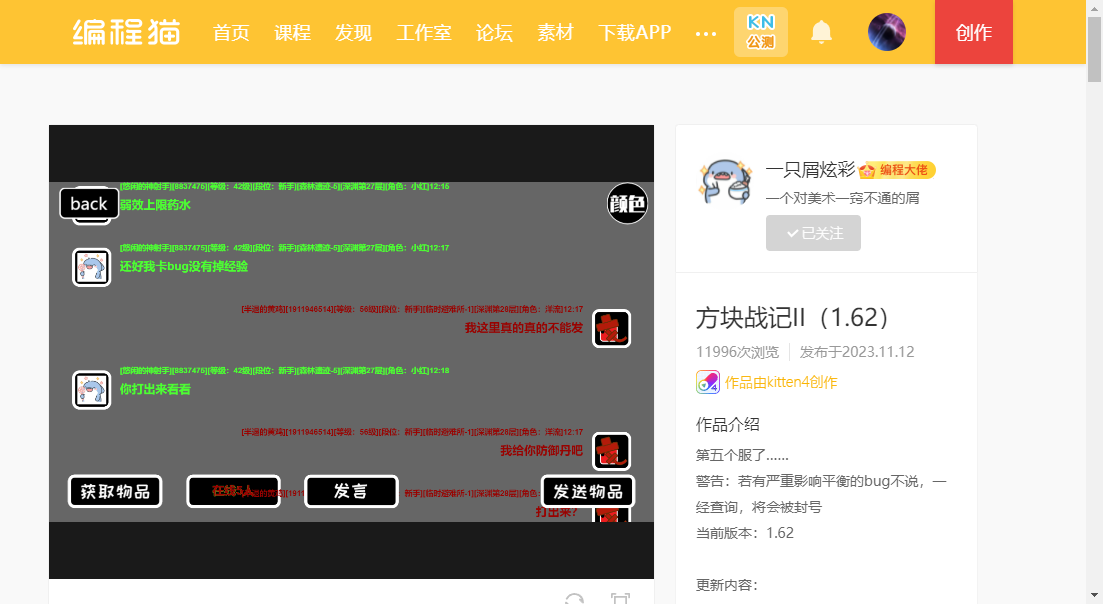Select 素材 in the navigation bar

tap(555, 32)
